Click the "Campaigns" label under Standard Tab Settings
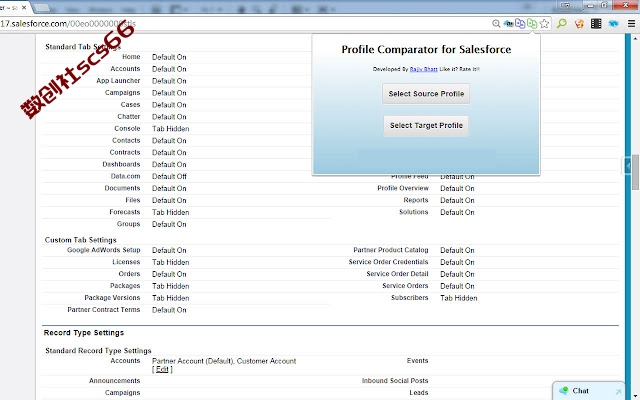640x400 pixels. [x=122, y=92]
